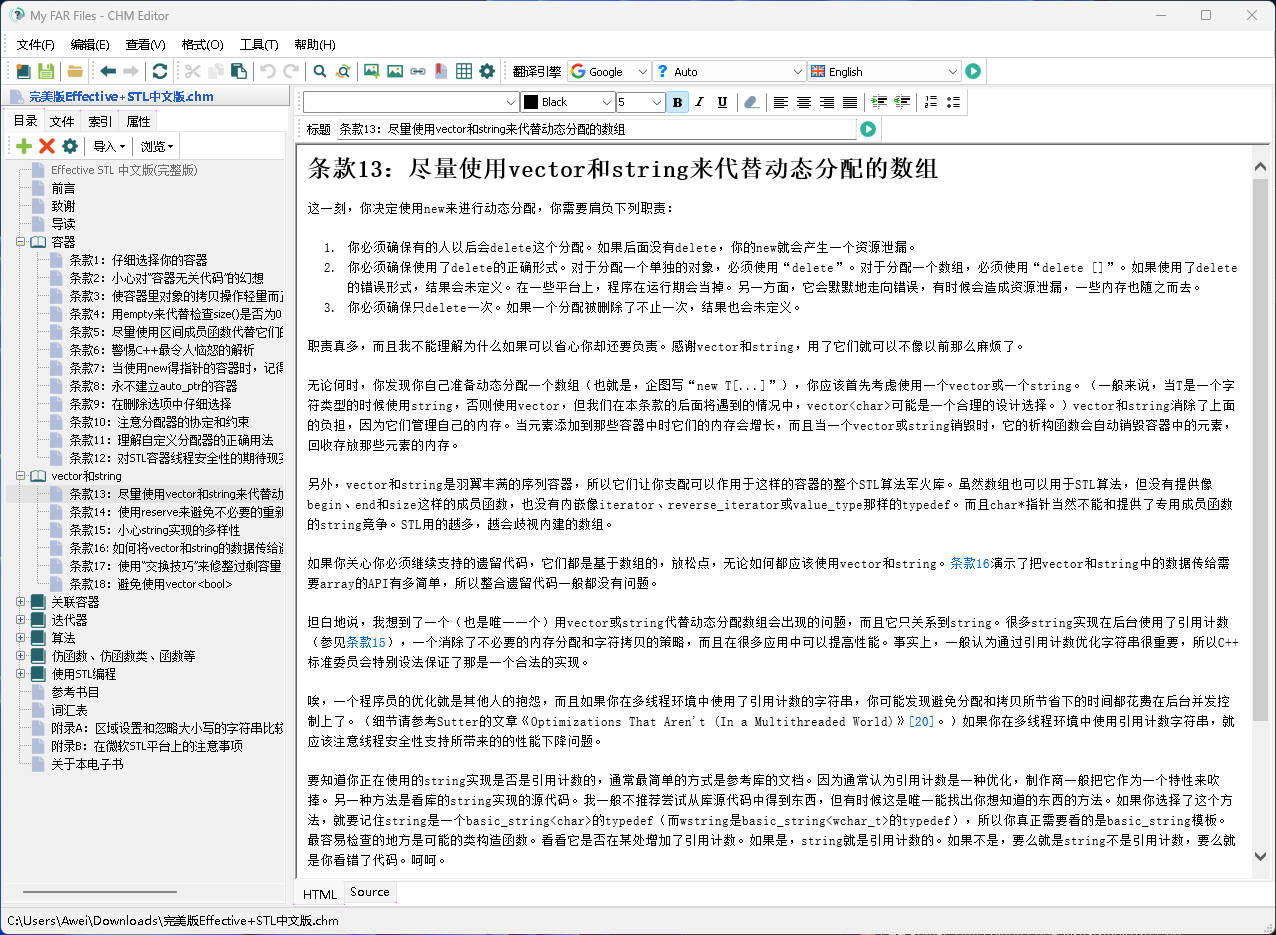The height and width of the screenshot is (935, 1276).
Task: Delete topic with the red X
Action: click(x=47, y=146)
